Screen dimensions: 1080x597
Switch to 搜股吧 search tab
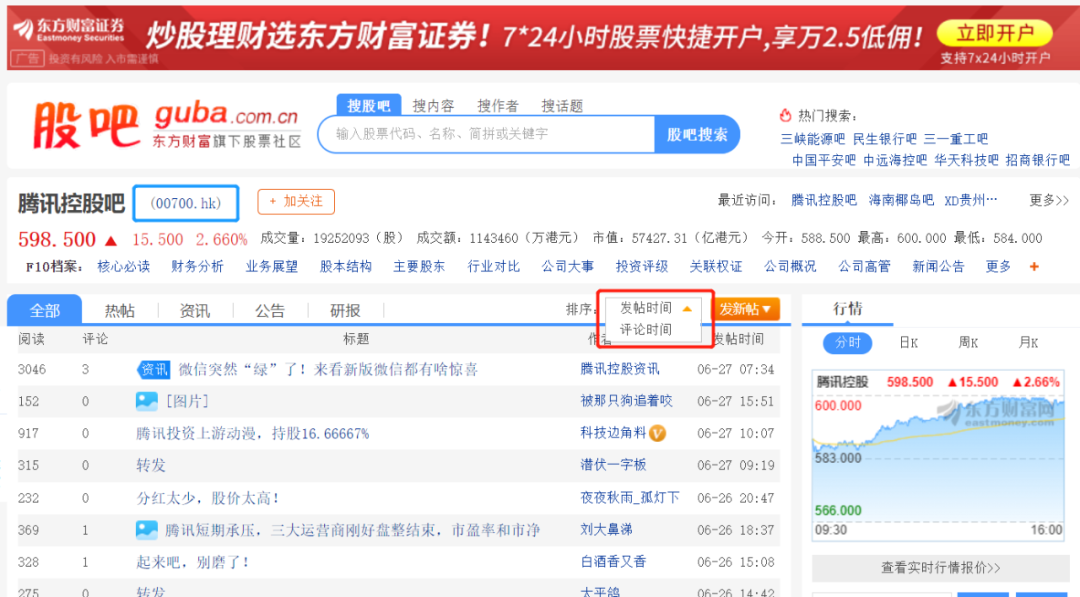click(368, 105)
